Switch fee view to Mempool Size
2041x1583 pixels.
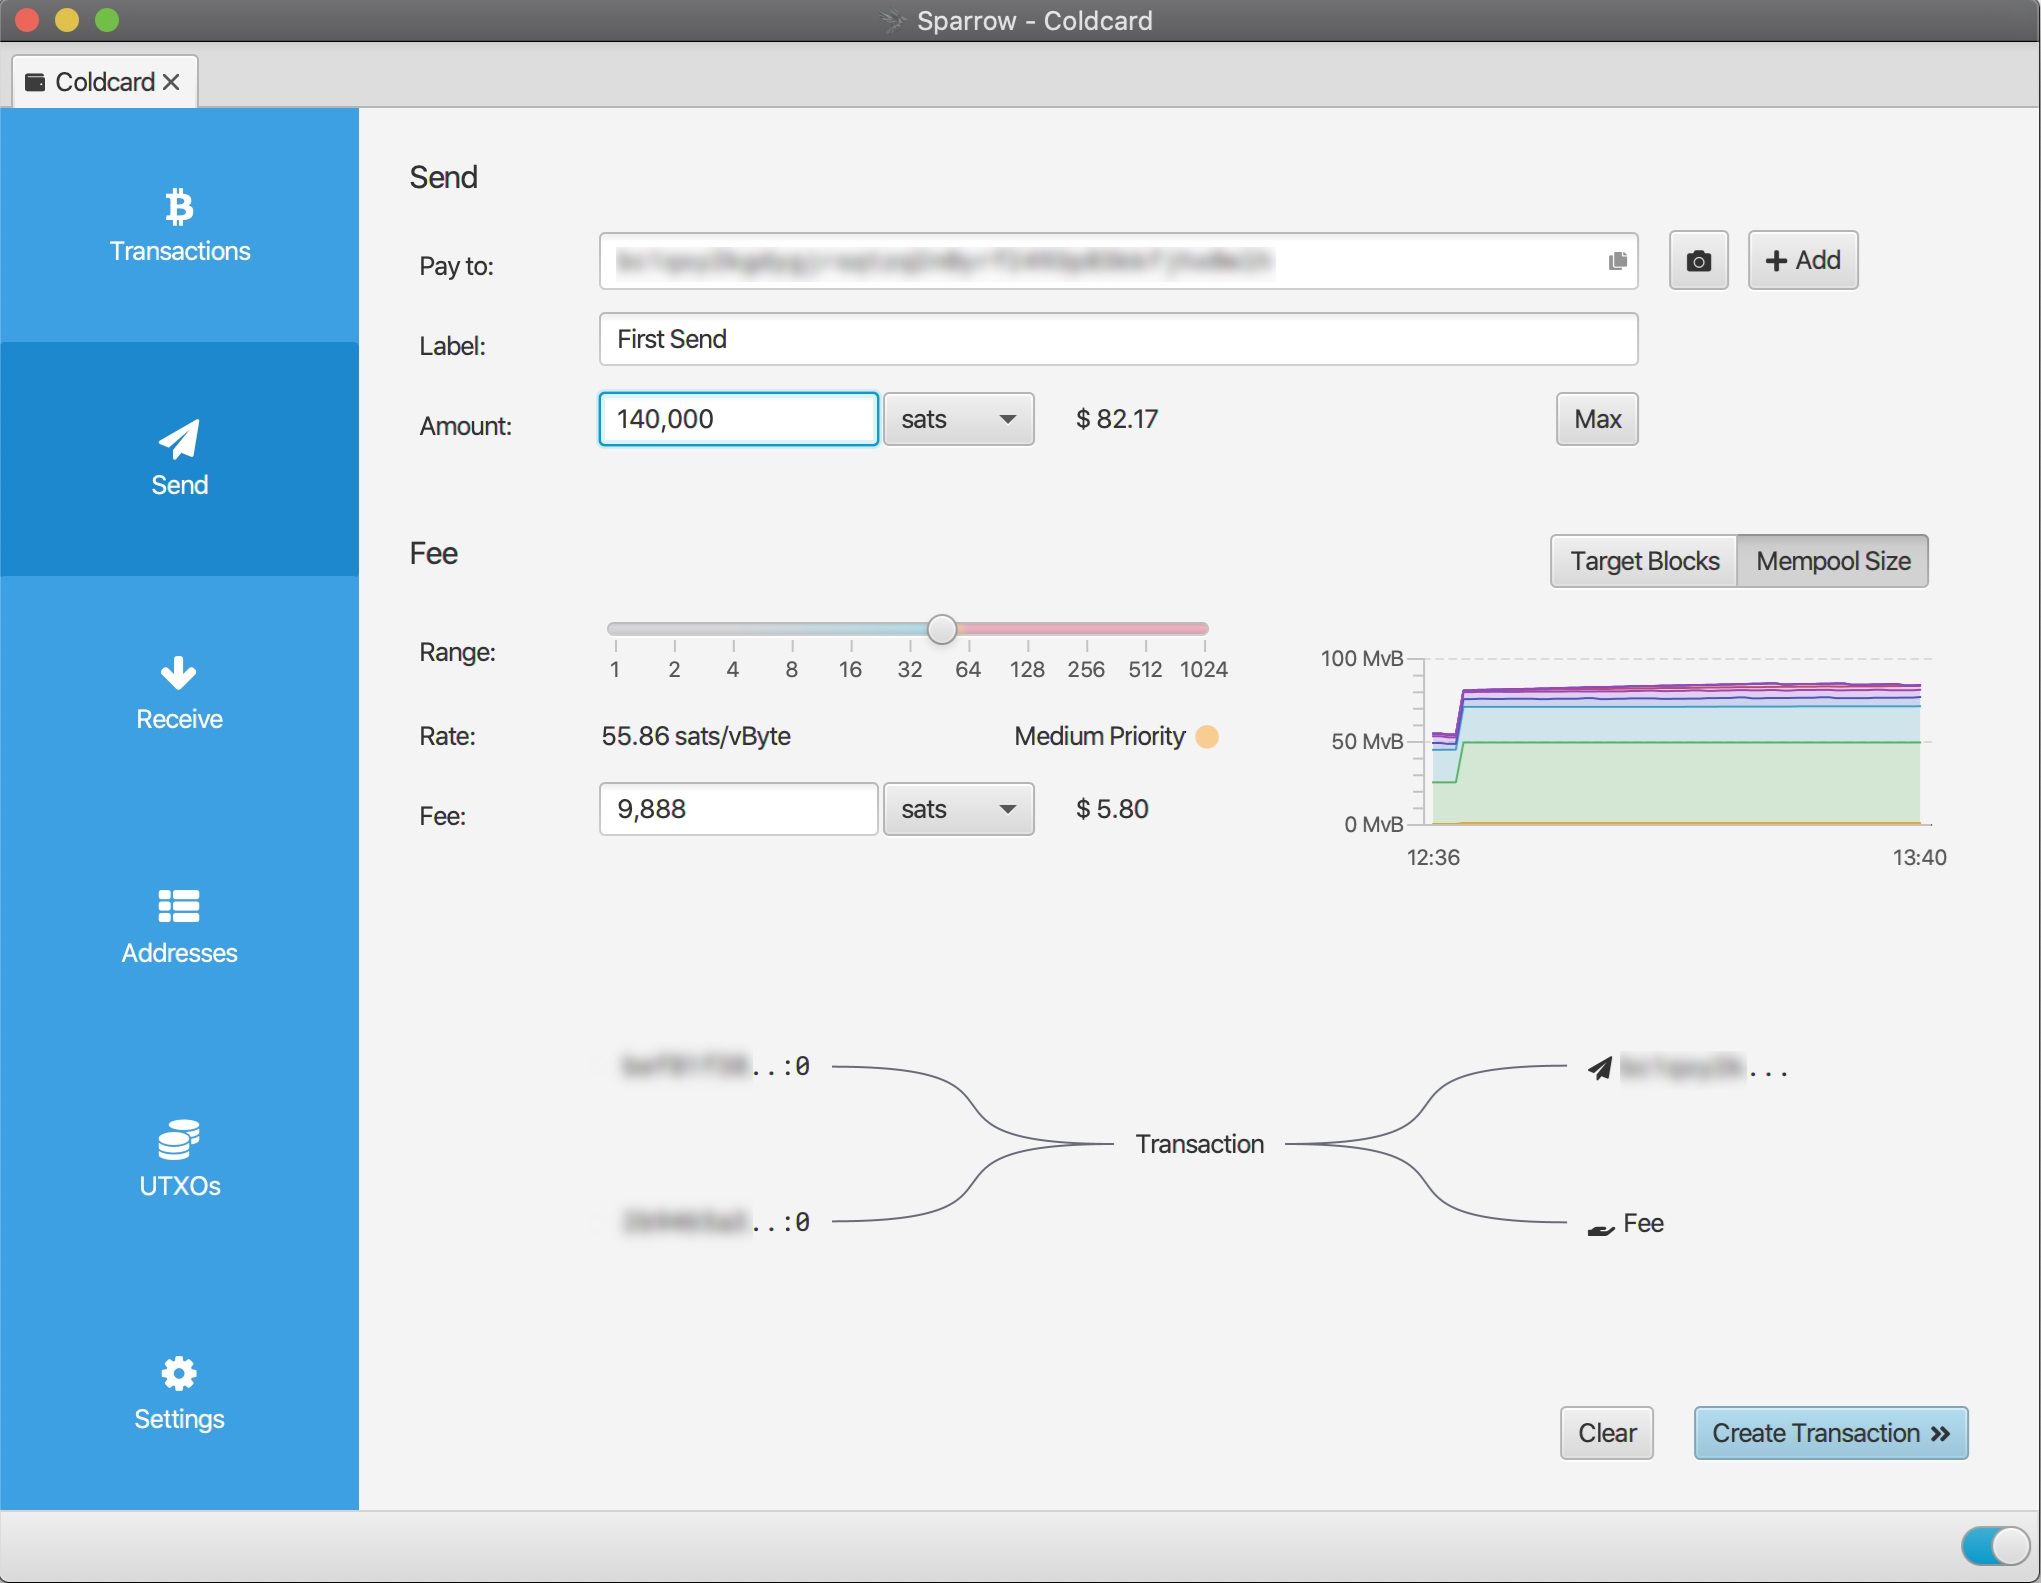click(x=1833, y=561)
